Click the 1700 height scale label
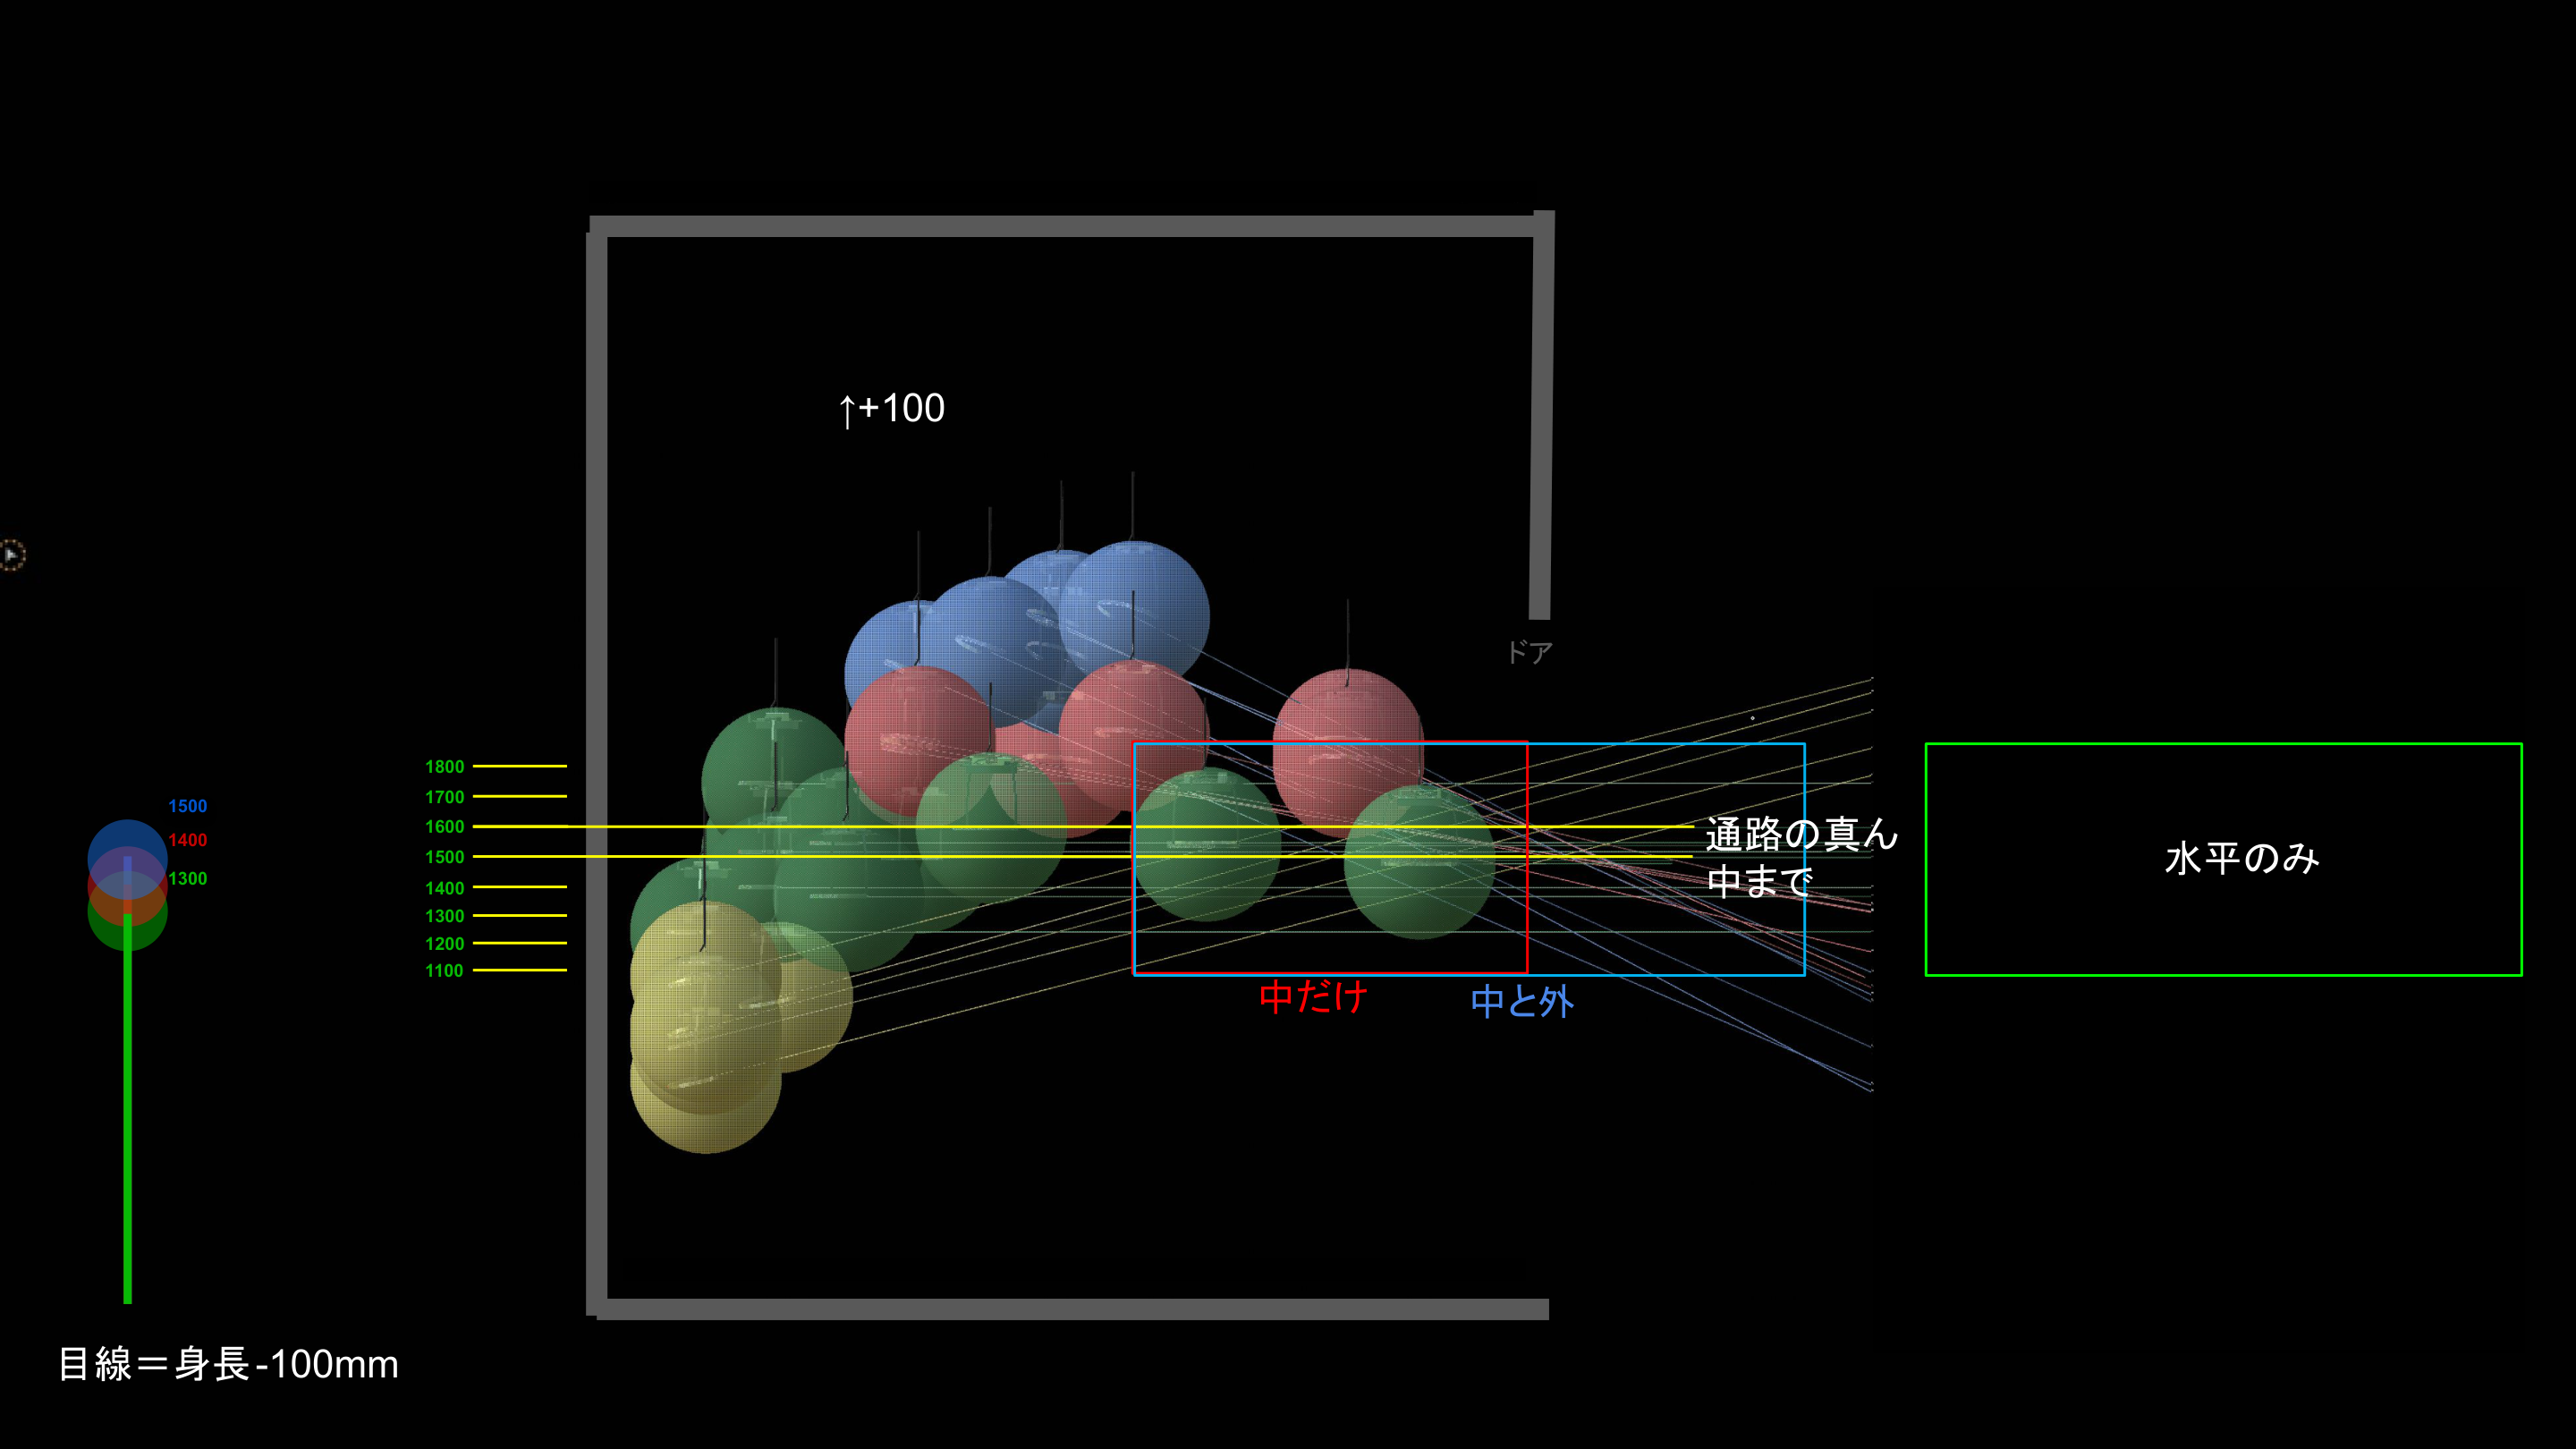The width and height of the screenshot is (2576, 1449). pos(445,797)
